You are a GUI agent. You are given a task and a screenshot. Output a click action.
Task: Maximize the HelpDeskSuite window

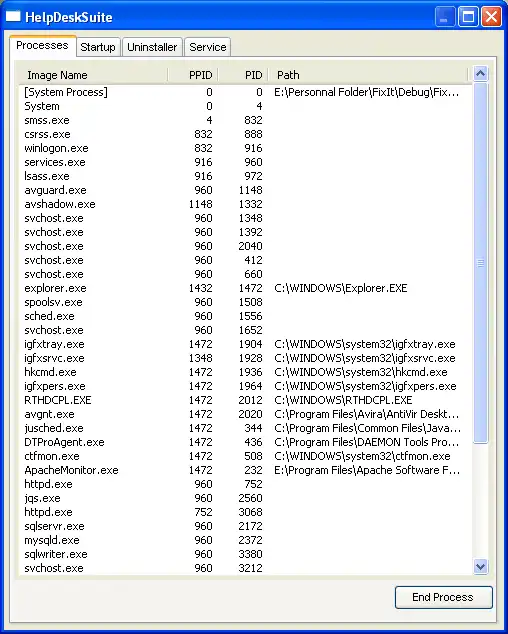coord(468,17)
